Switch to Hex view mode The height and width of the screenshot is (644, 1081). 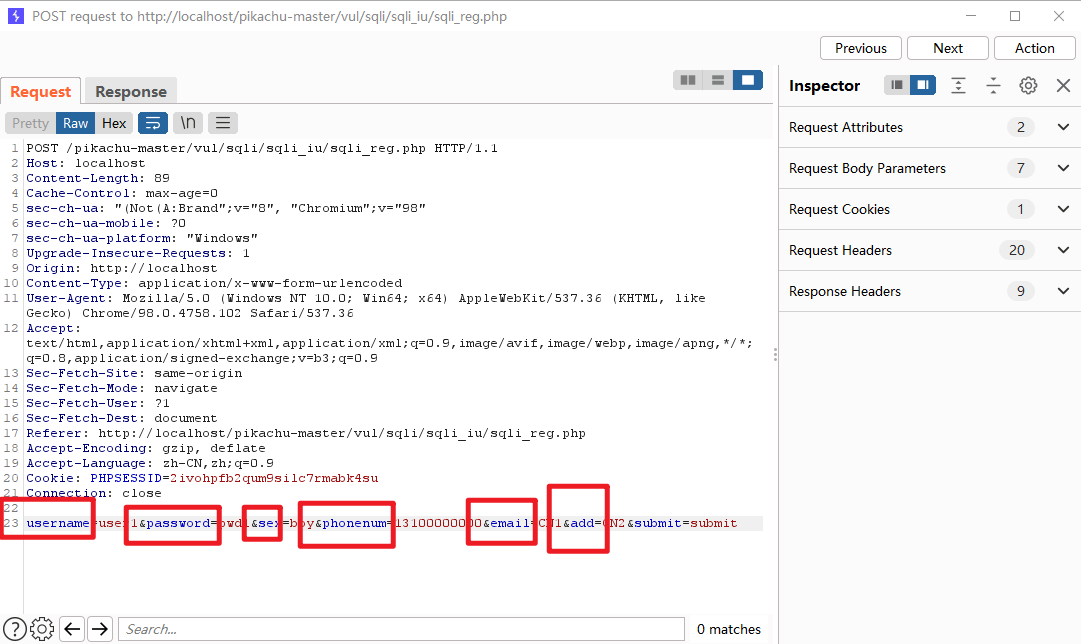(x=114, y=123)
